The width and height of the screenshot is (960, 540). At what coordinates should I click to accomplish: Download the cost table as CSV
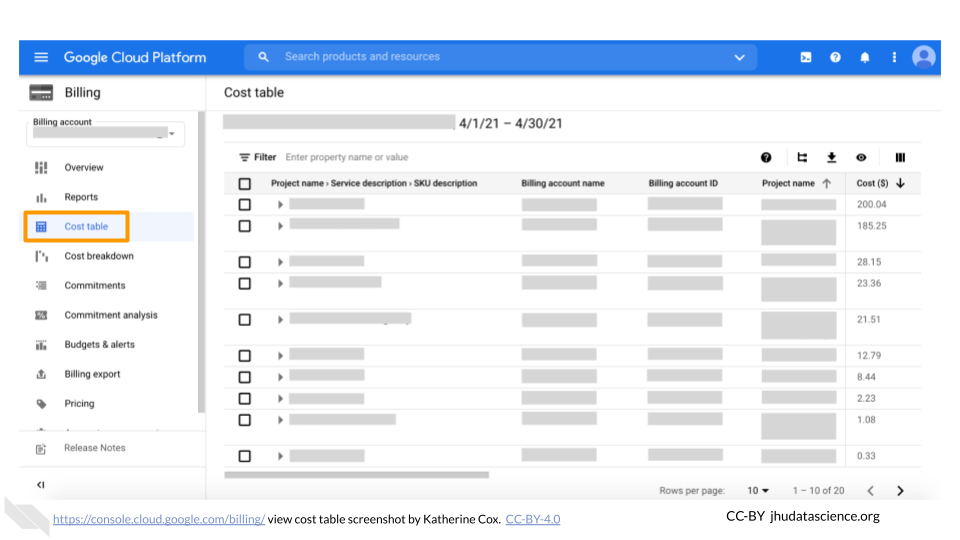pos(831,157)
